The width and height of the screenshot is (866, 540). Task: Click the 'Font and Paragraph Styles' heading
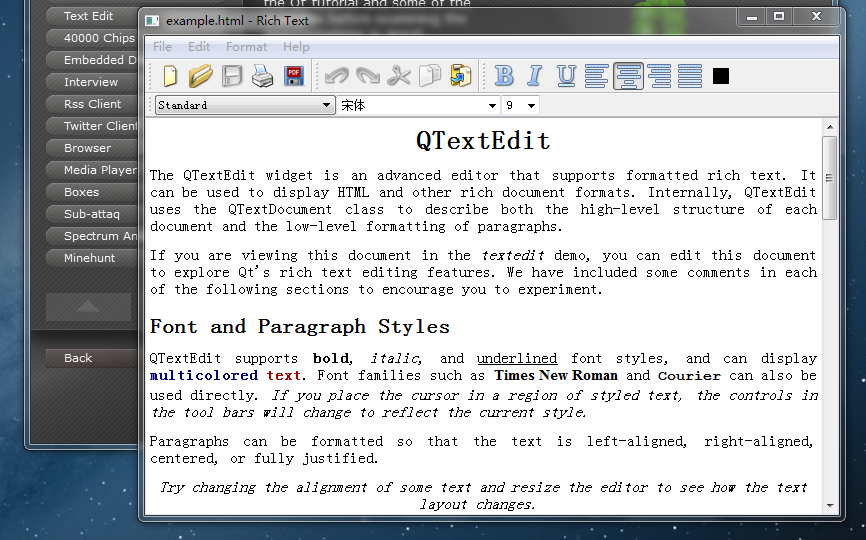click(300, 327)
